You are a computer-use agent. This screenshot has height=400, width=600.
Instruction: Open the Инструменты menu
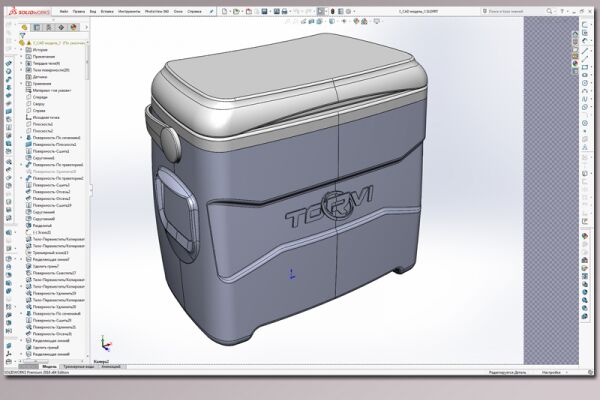129,11
